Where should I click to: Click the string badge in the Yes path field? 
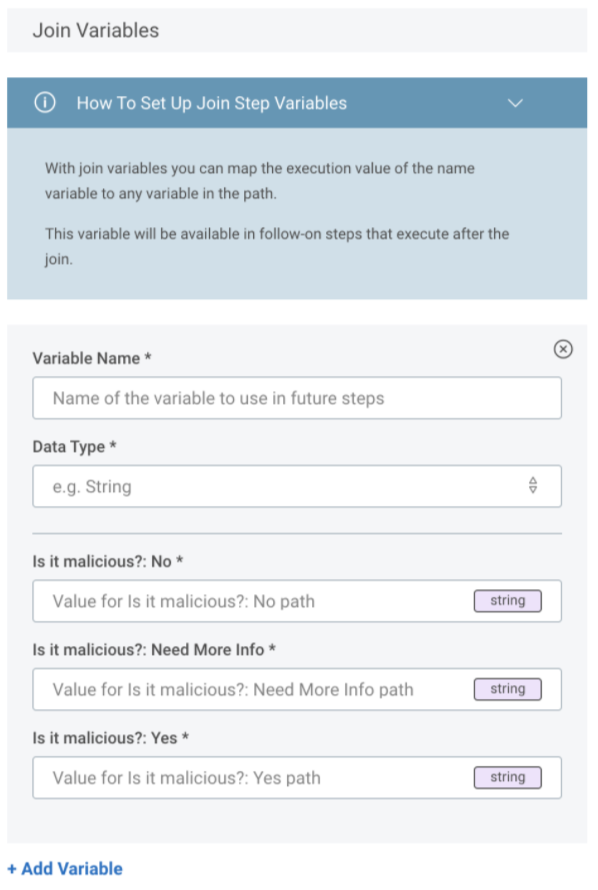508,778
